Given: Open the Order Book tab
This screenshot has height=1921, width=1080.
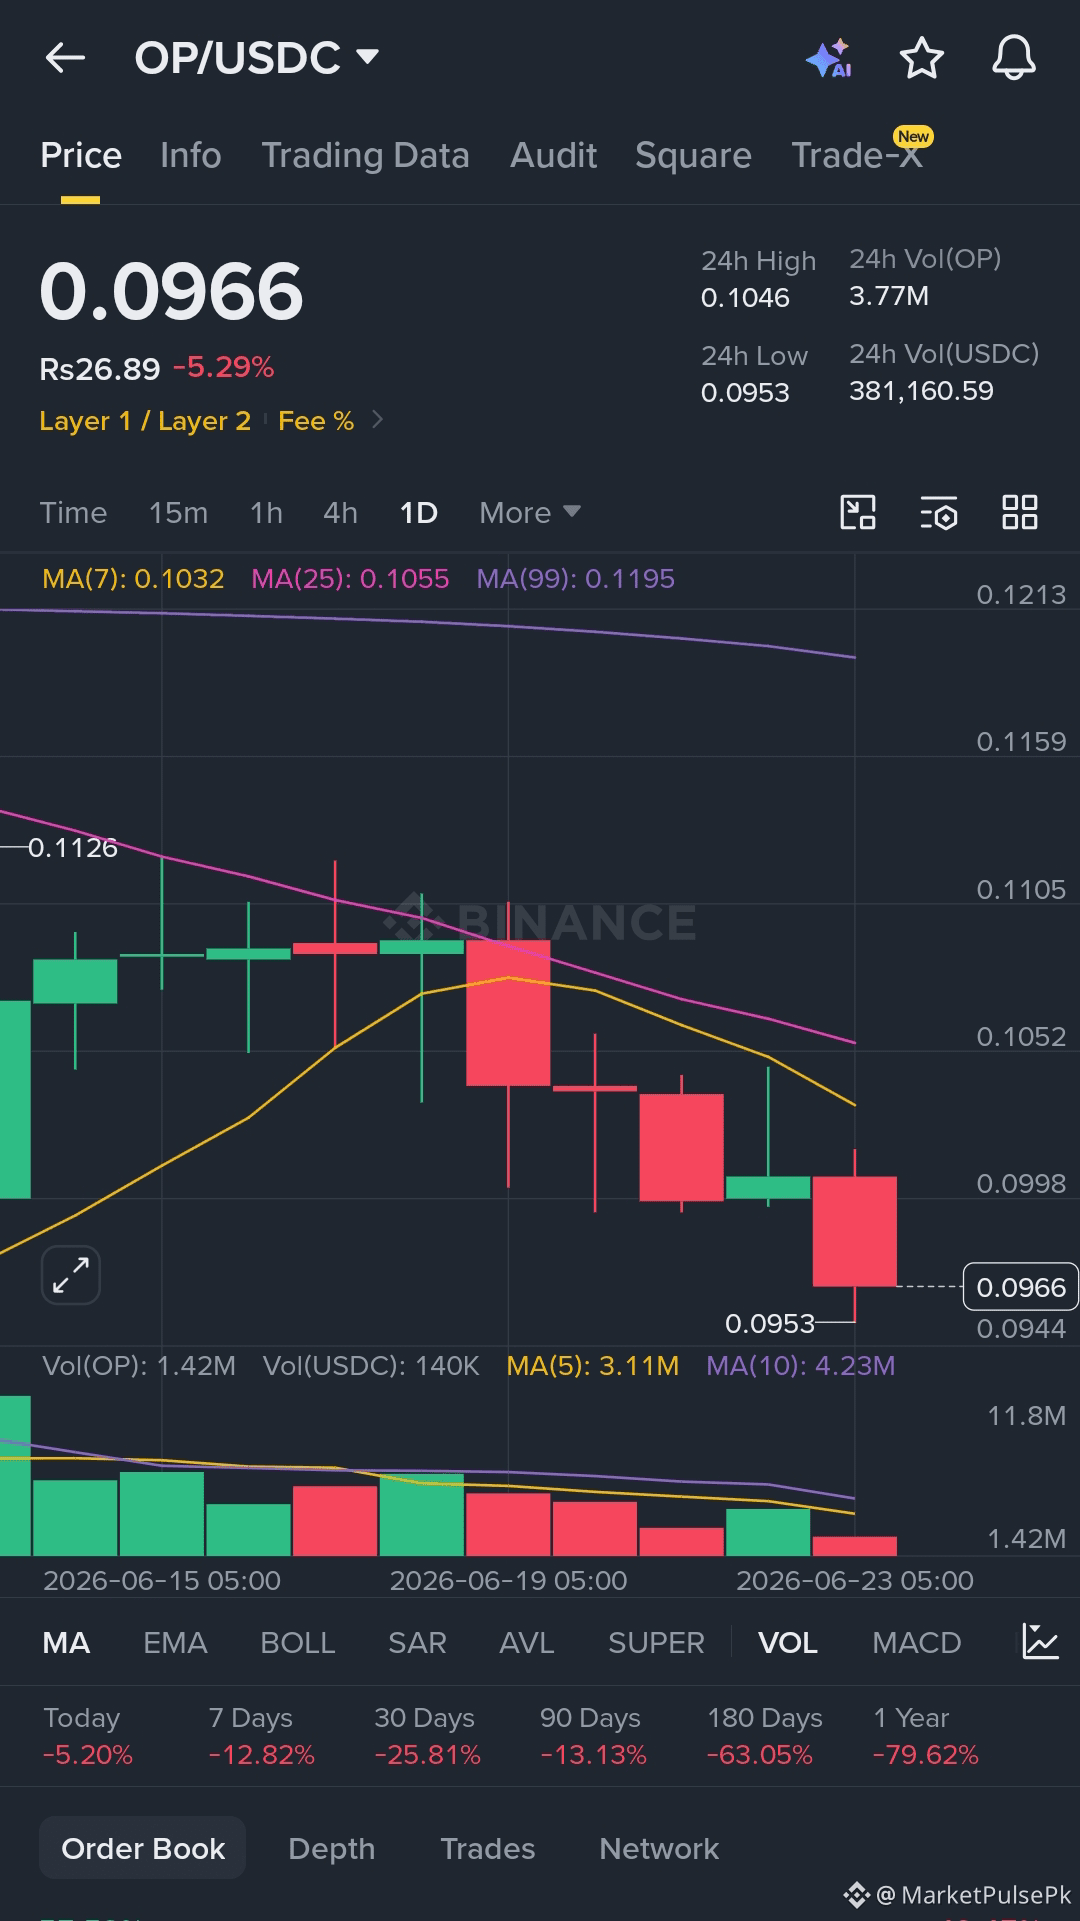Looking at the screenshot, I should tap(143, 1848).
